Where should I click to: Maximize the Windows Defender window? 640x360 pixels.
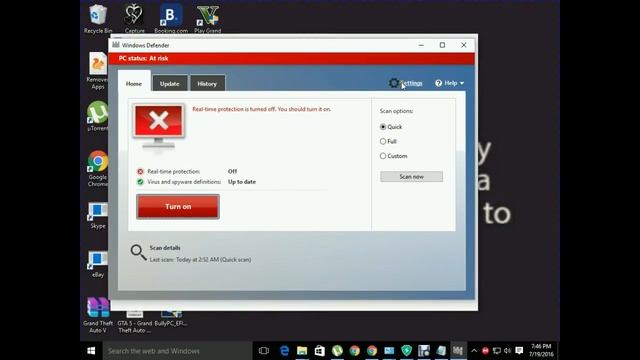coord(442,45)
